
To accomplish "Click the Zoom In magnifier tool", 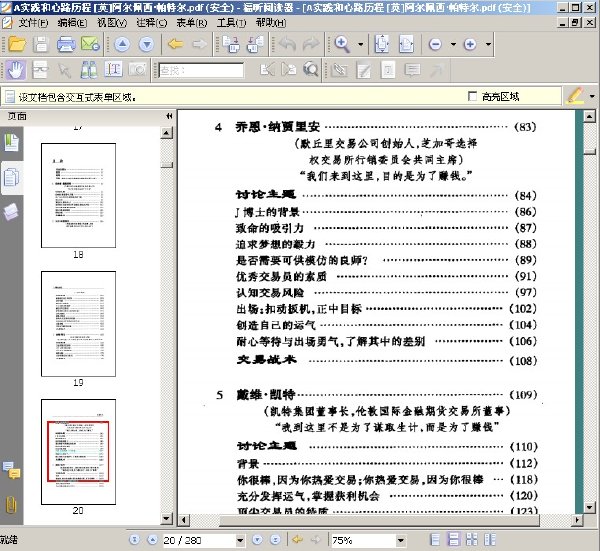I will point(342,44).
